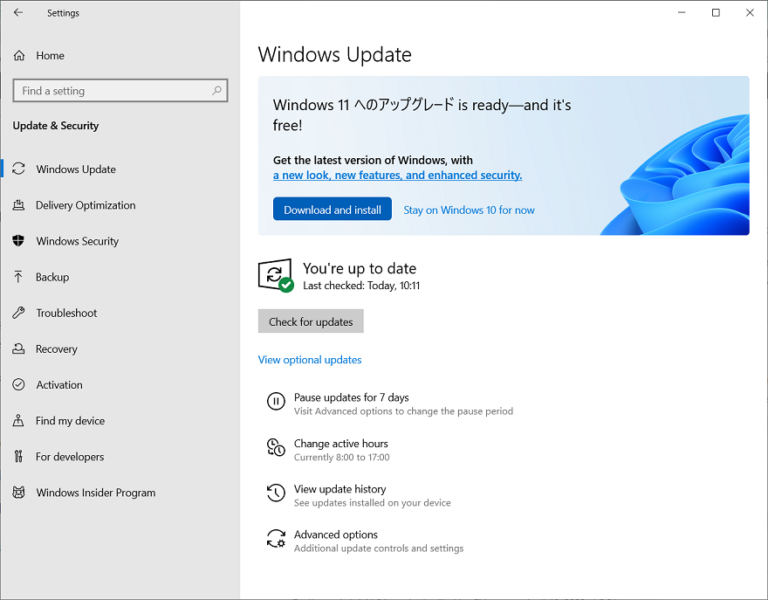The width and height of the screenshot is (768, 600).
Task: Click the Troubleshoot wrench icon
Action: [x=19, y=312]
